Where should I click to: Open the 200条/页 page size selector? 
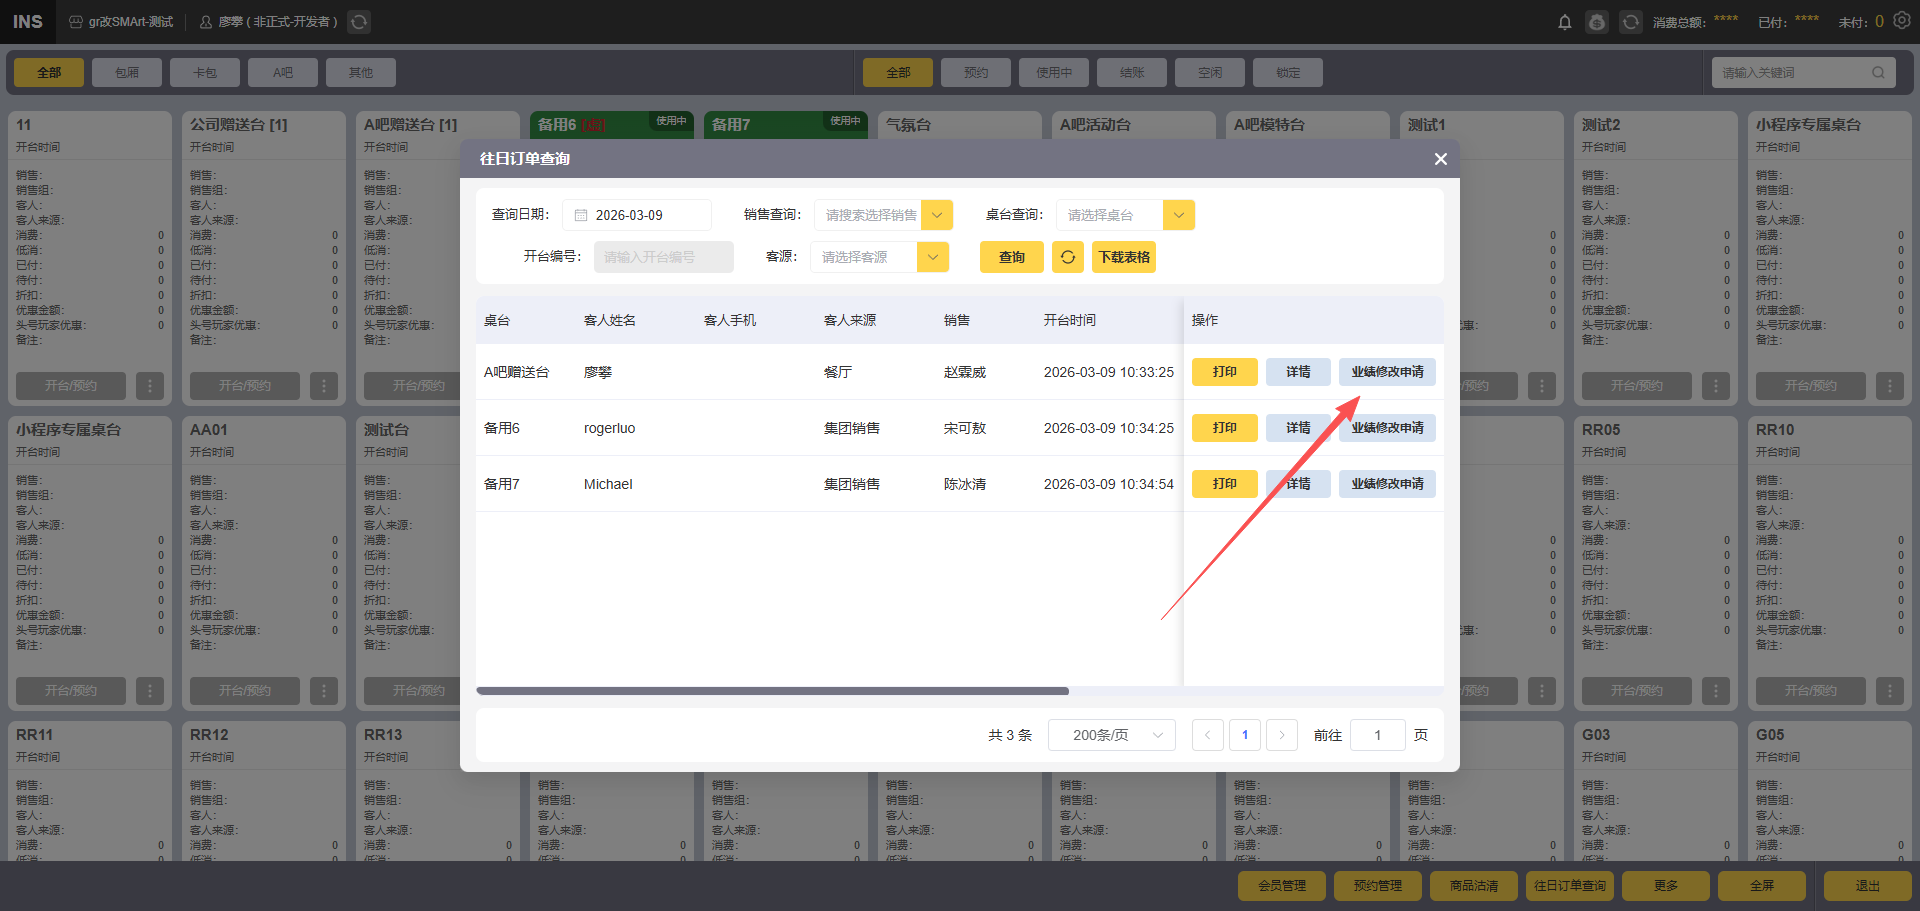[1111, 735]
